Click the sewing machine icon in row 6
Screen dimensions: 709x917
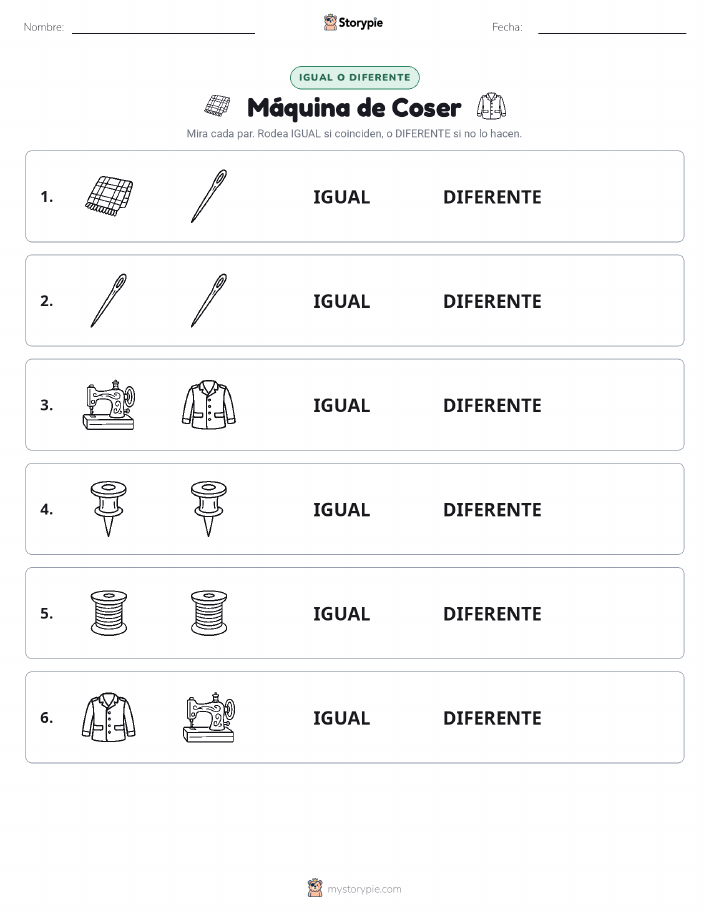coord(209,717)
